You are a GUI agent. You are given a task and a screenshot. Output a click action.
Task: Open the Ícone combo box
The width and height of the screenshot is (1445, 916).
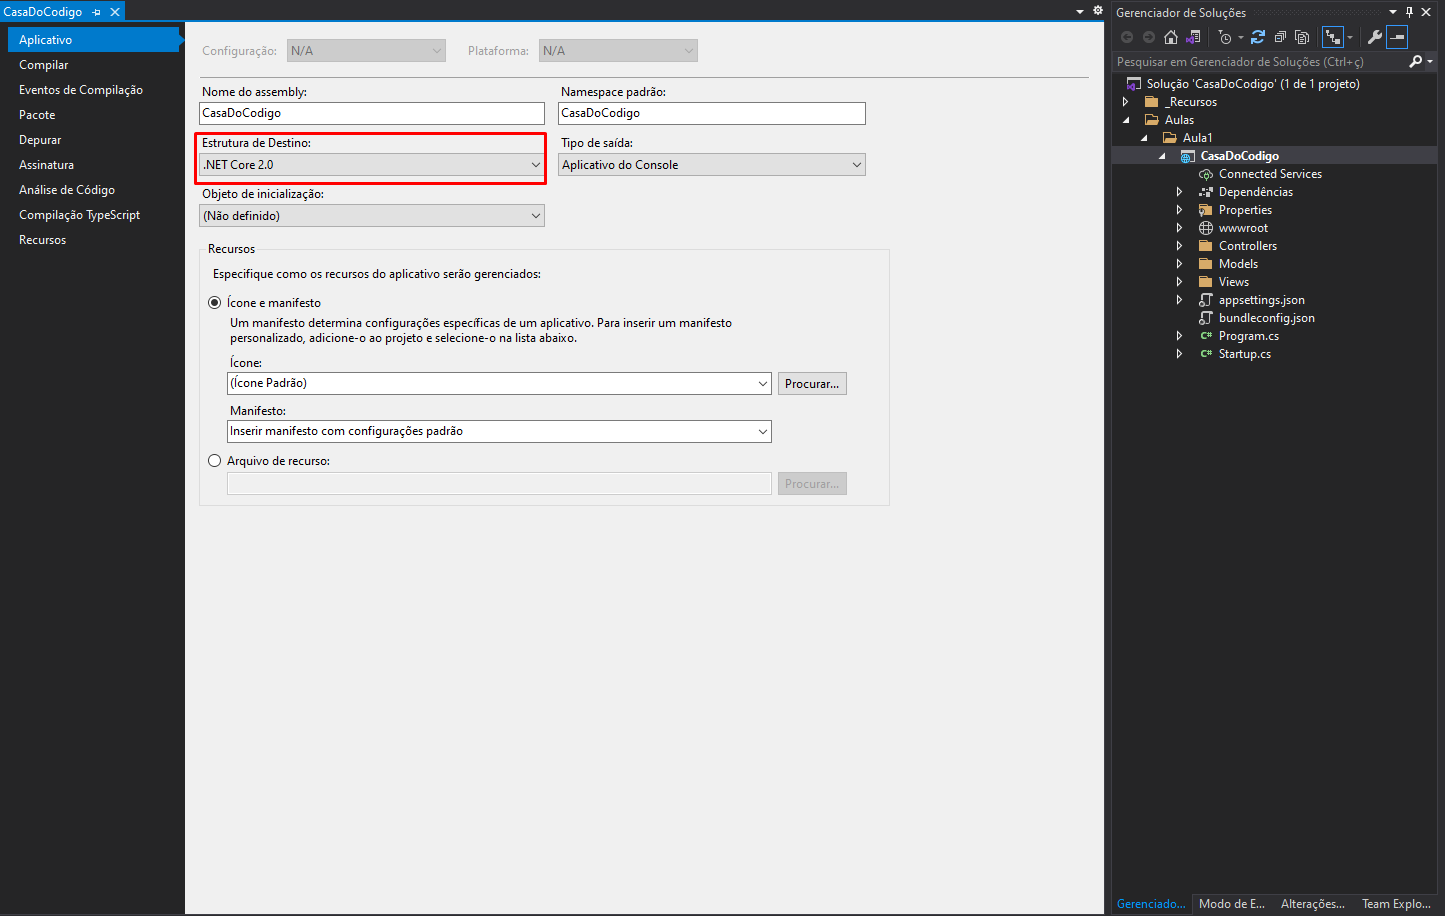coord(499,383)
